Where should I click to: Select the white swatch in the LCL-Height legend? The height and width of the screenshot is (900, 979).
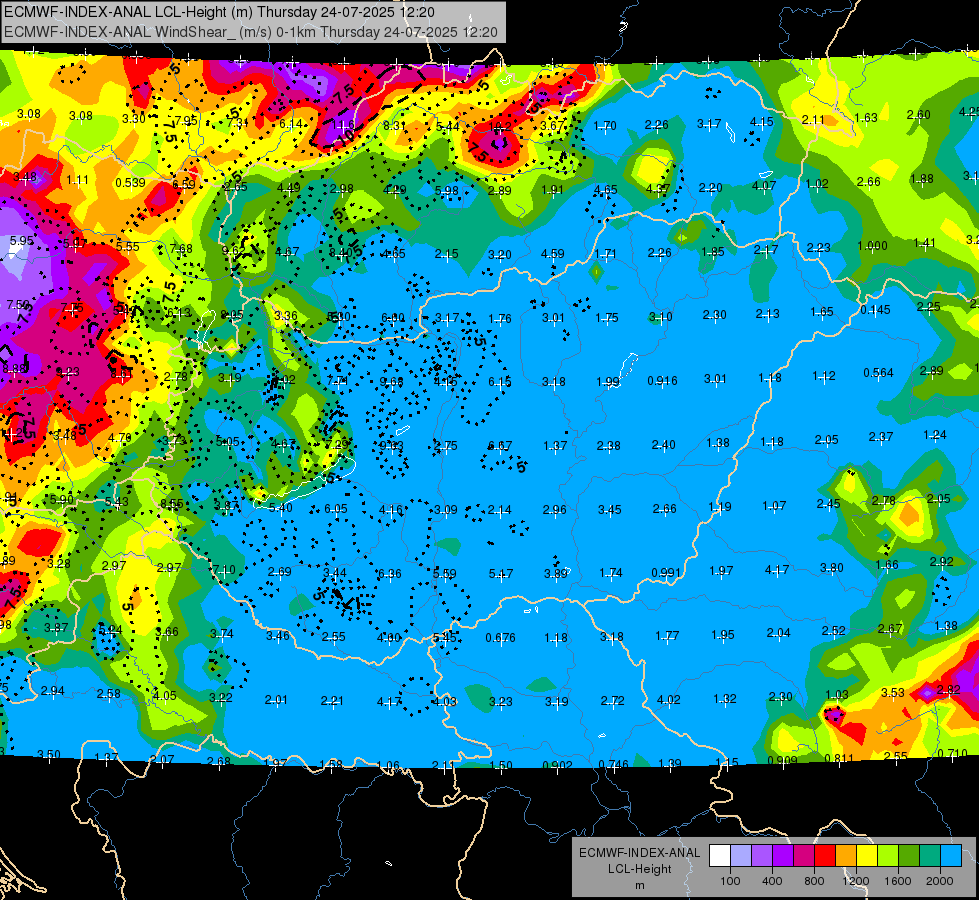720,856
